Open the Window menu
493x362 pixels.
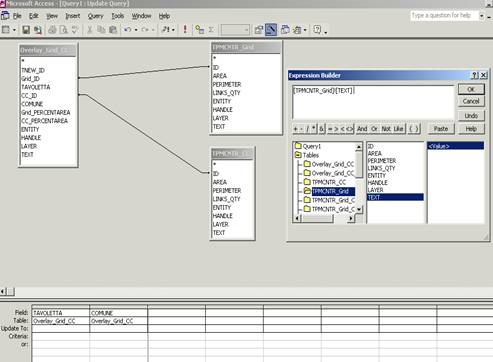point(141,16)
